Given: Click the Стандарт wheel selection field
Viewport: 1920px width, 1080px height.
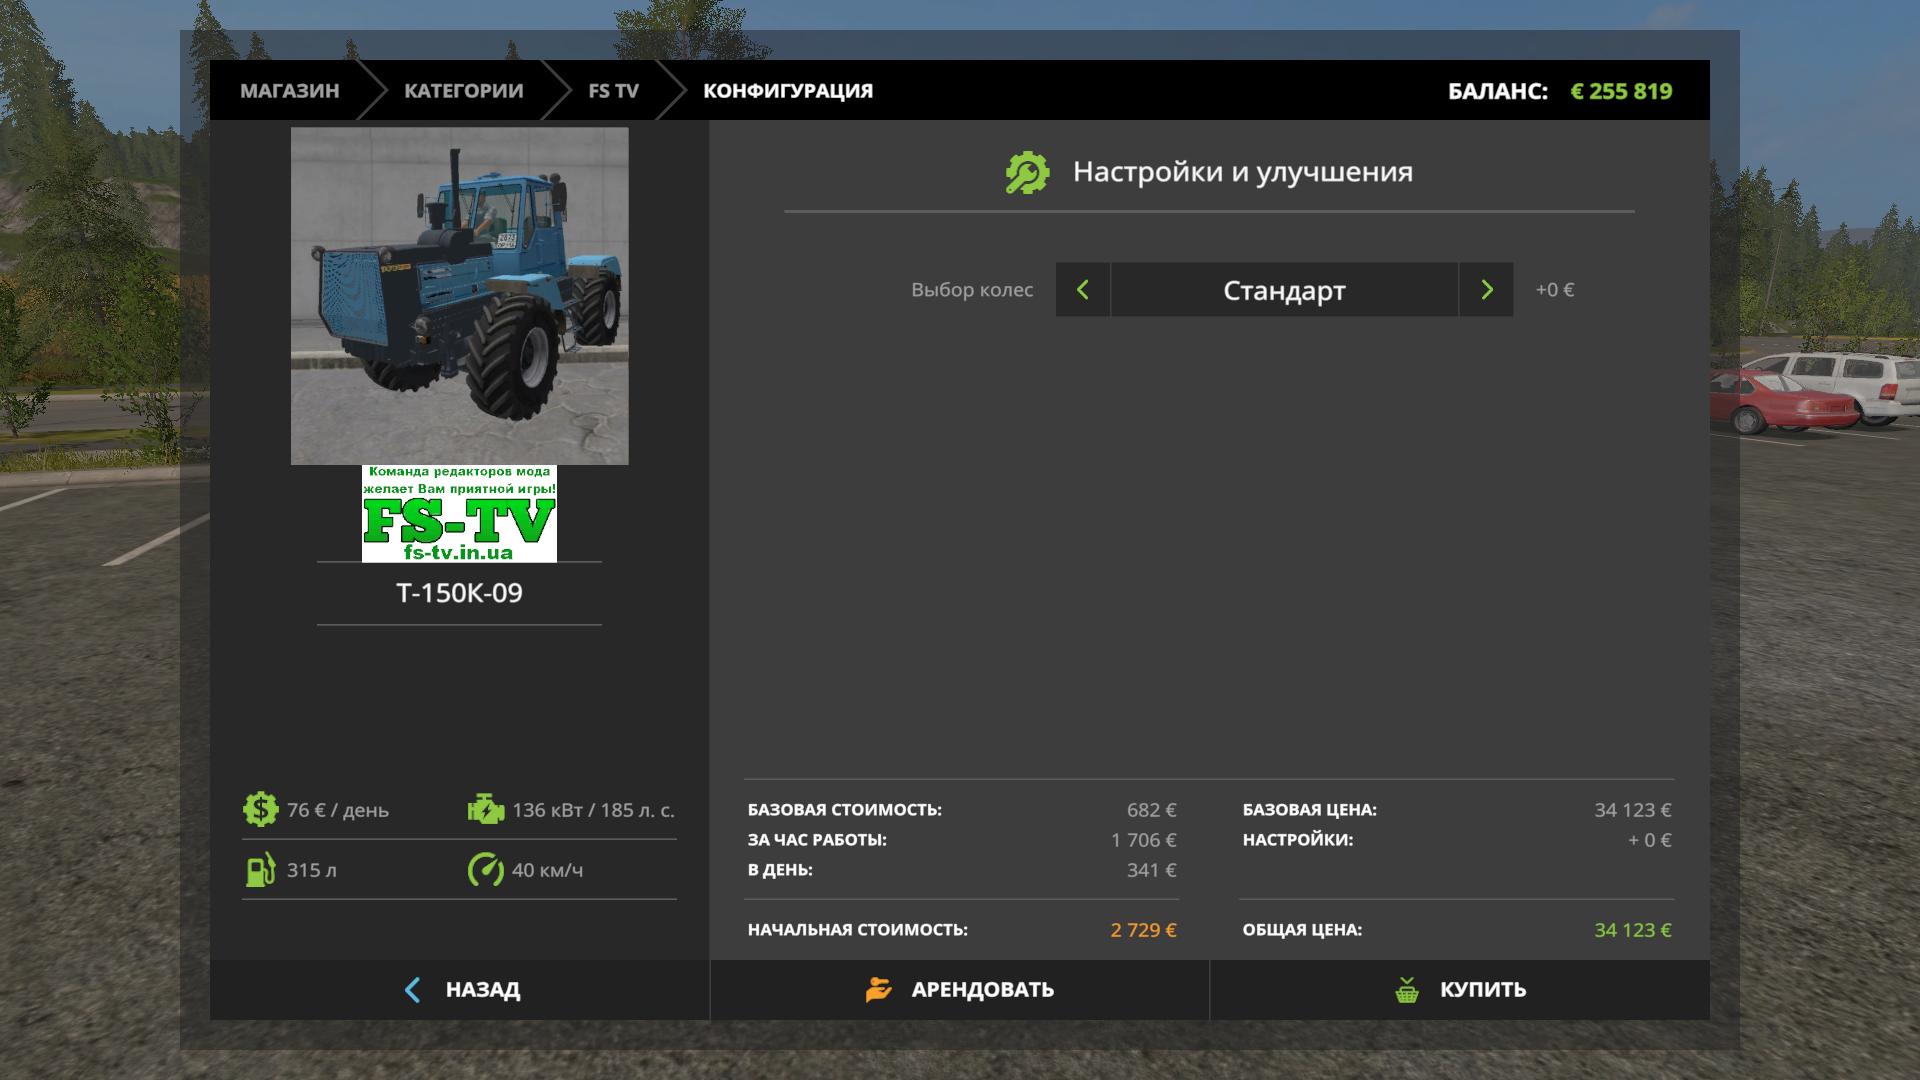Looking at the screenshot, I should pyautogui.click(x=1284, y=290).
